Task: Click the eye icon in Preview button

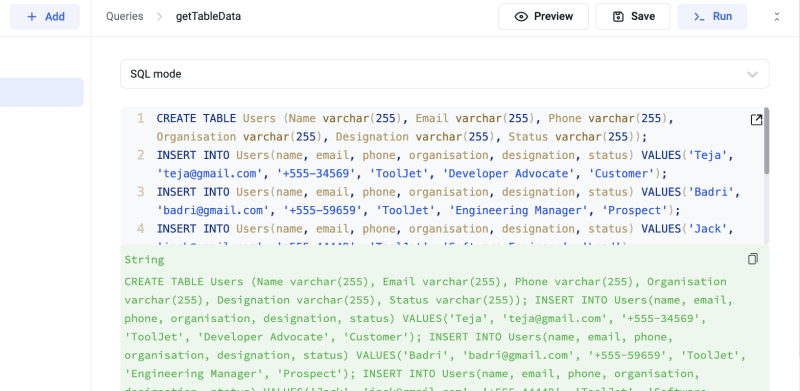Action: (x=521, y=17)
